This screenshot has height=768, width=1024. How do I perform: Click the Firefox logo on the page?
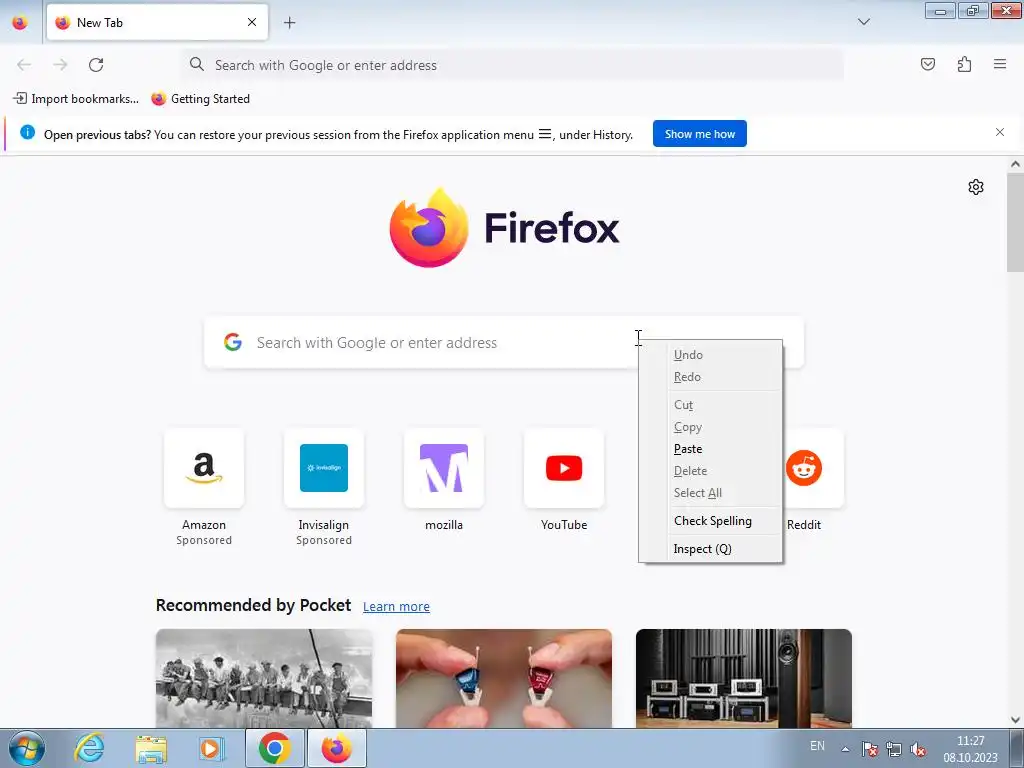tap(504, 228)
